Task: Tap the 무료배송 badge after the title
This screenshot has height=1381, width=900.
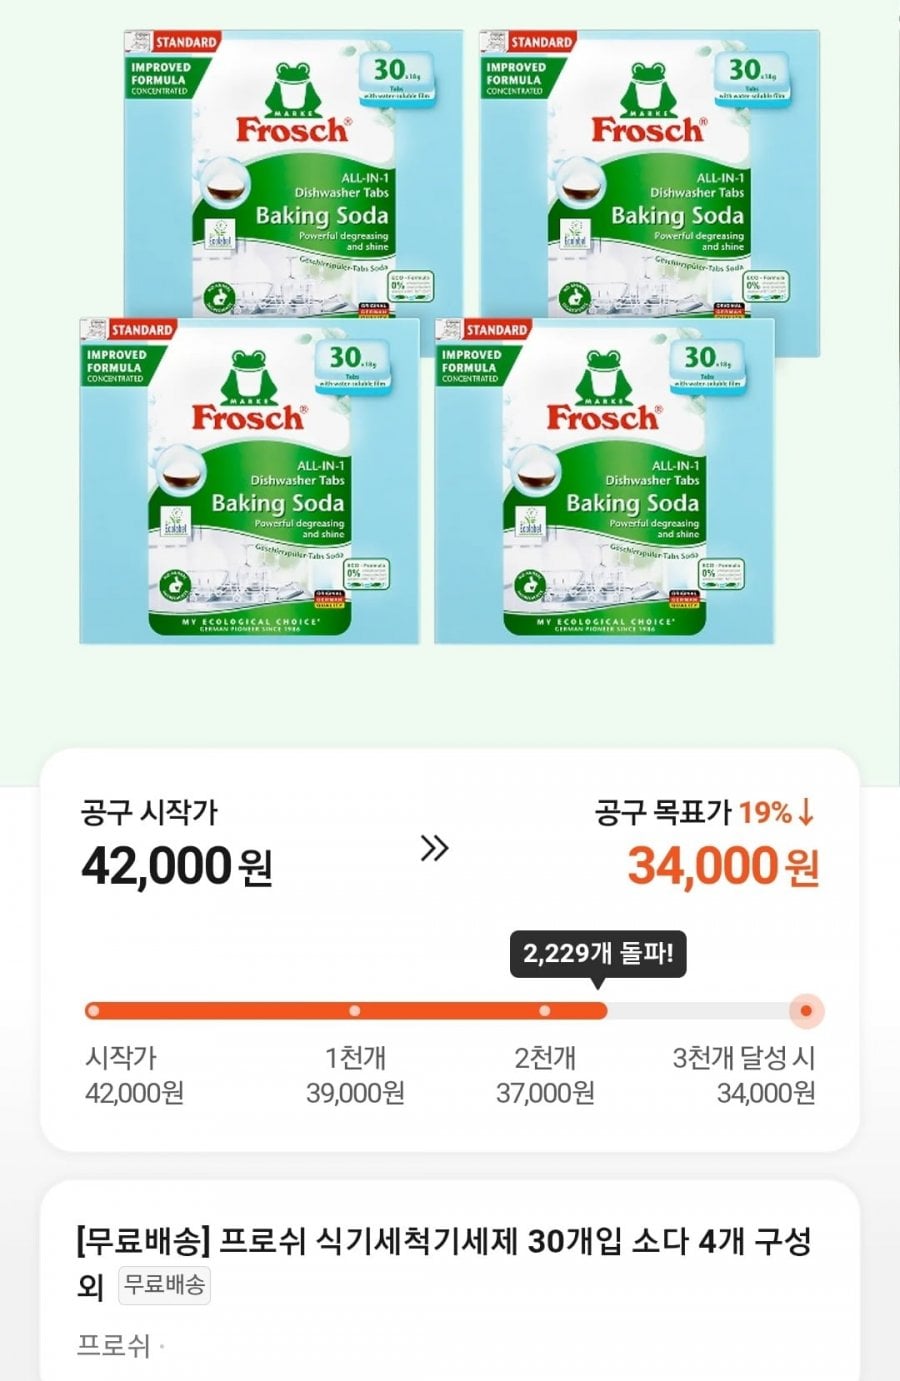Action: pos(164,1285)
